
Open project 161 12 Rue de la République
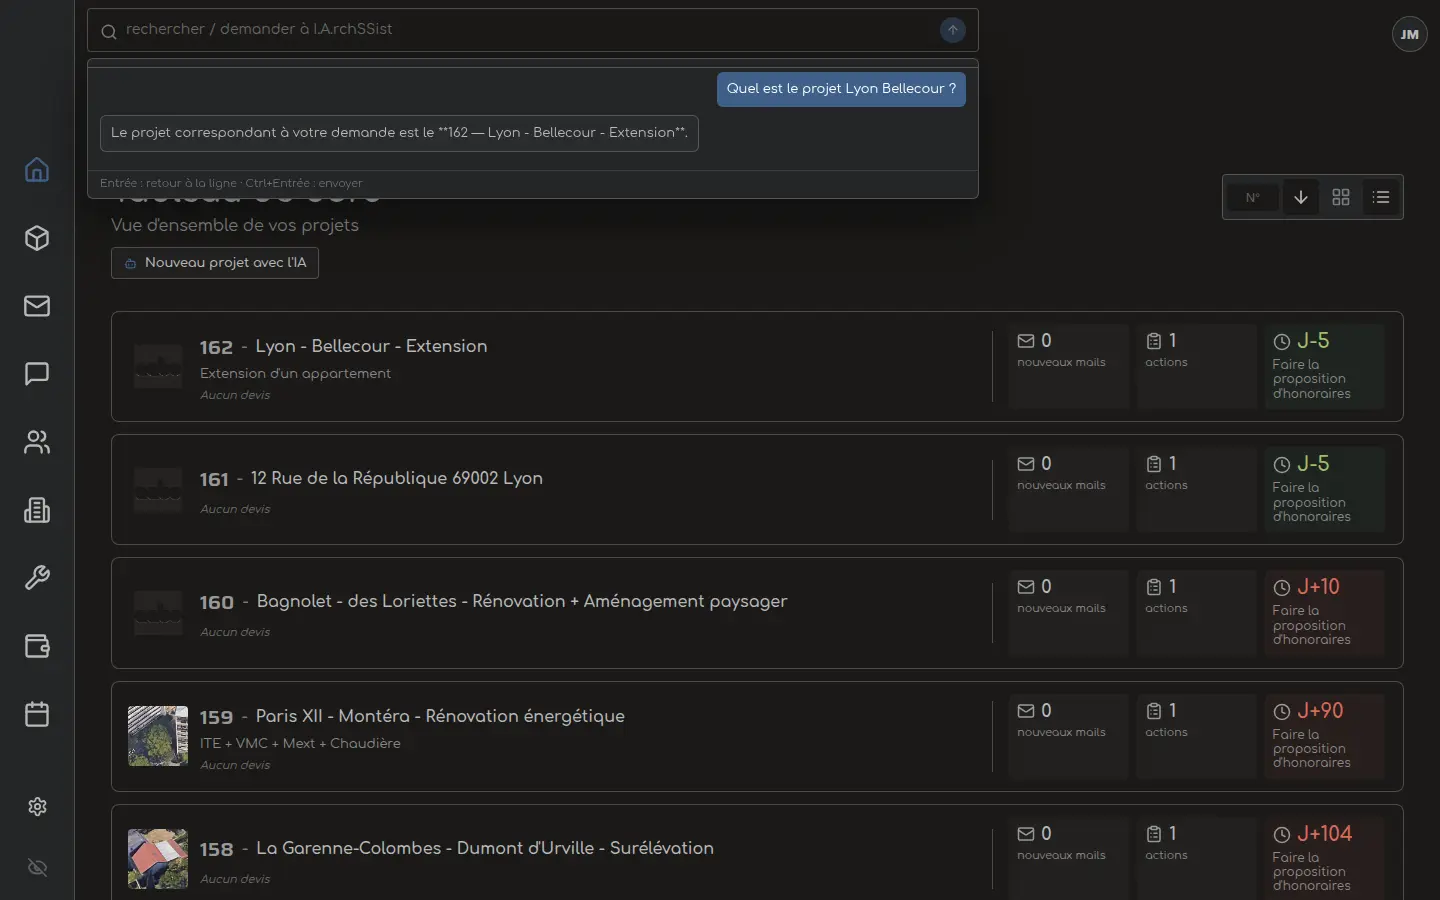coord(757,490)
